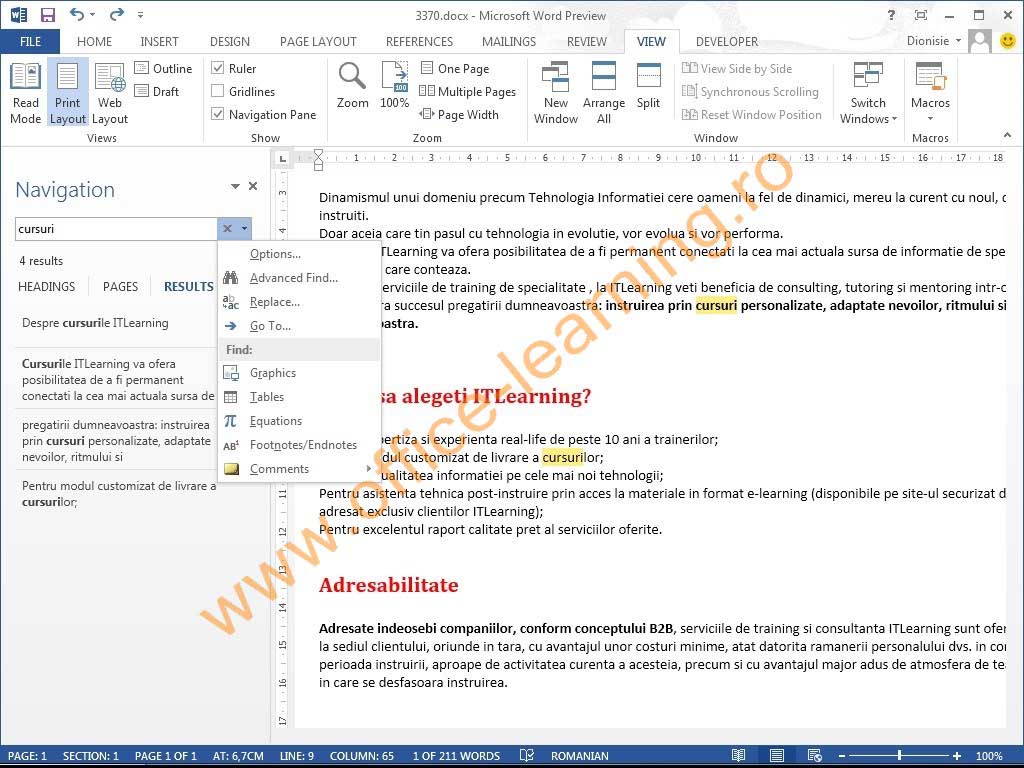Click the ROMANIAN language indicator
Image resolution: width=1024 pixels, height=768 pixels.
(x=579, y=756)
